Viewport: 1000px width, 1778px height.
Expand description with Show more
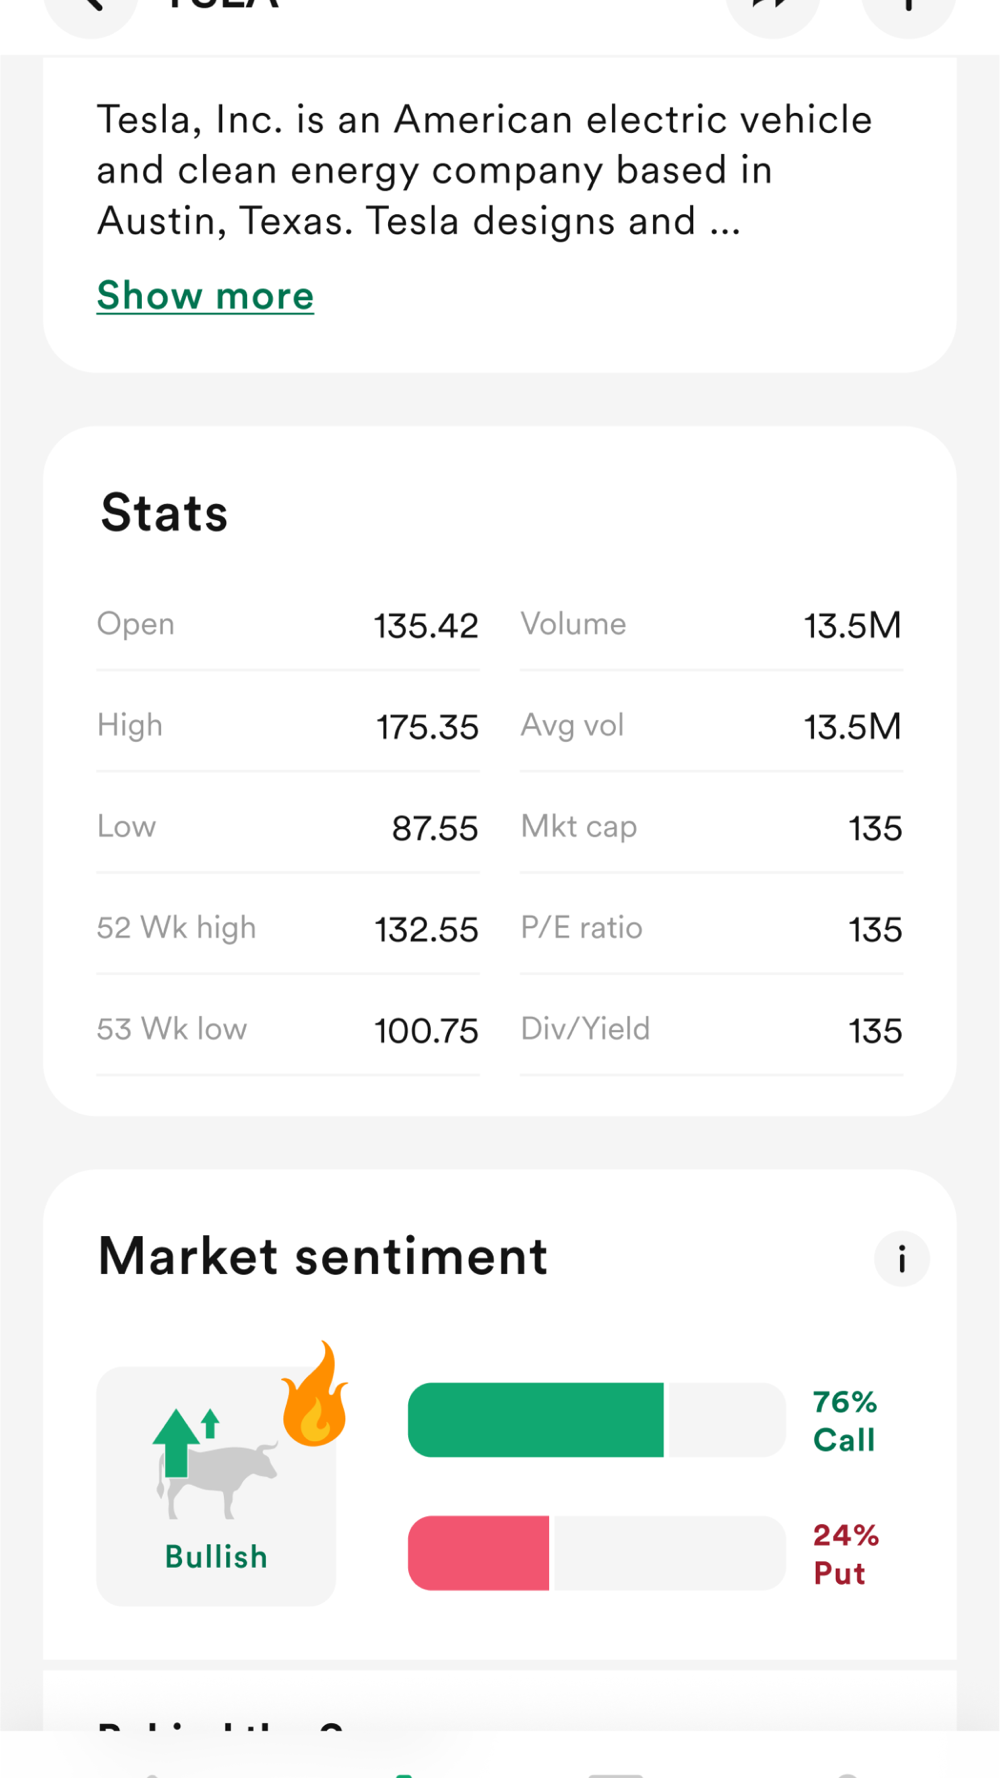[x=205, y=296]
